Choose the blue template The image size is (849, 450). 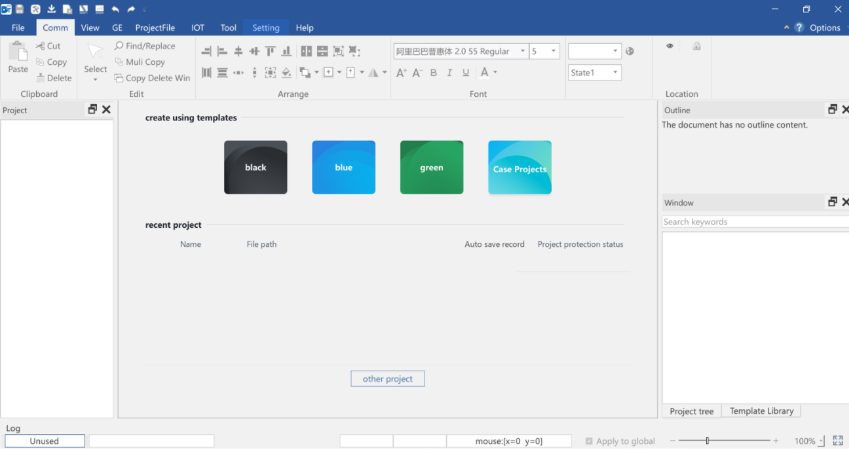(x=344, y=167)
